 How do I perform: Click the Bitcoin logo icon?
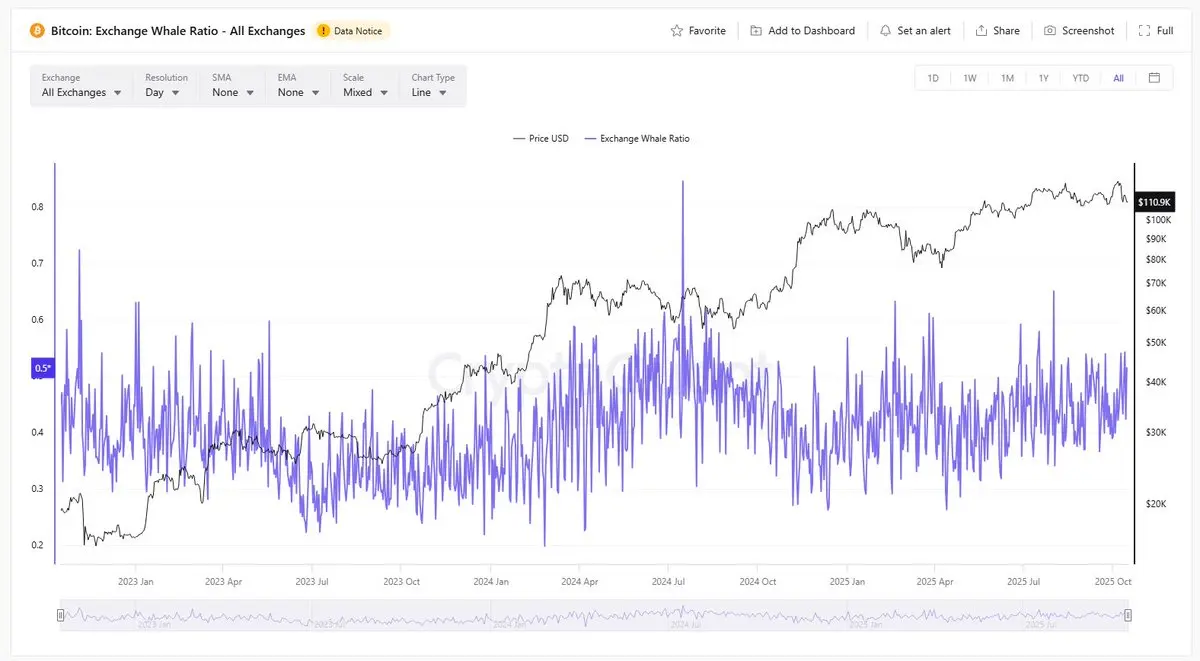tap(38, 31)
